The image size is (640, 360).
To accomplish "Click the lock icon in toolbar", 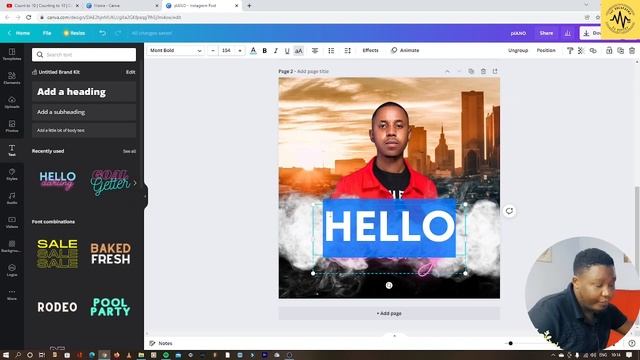I will pos(609,51).
